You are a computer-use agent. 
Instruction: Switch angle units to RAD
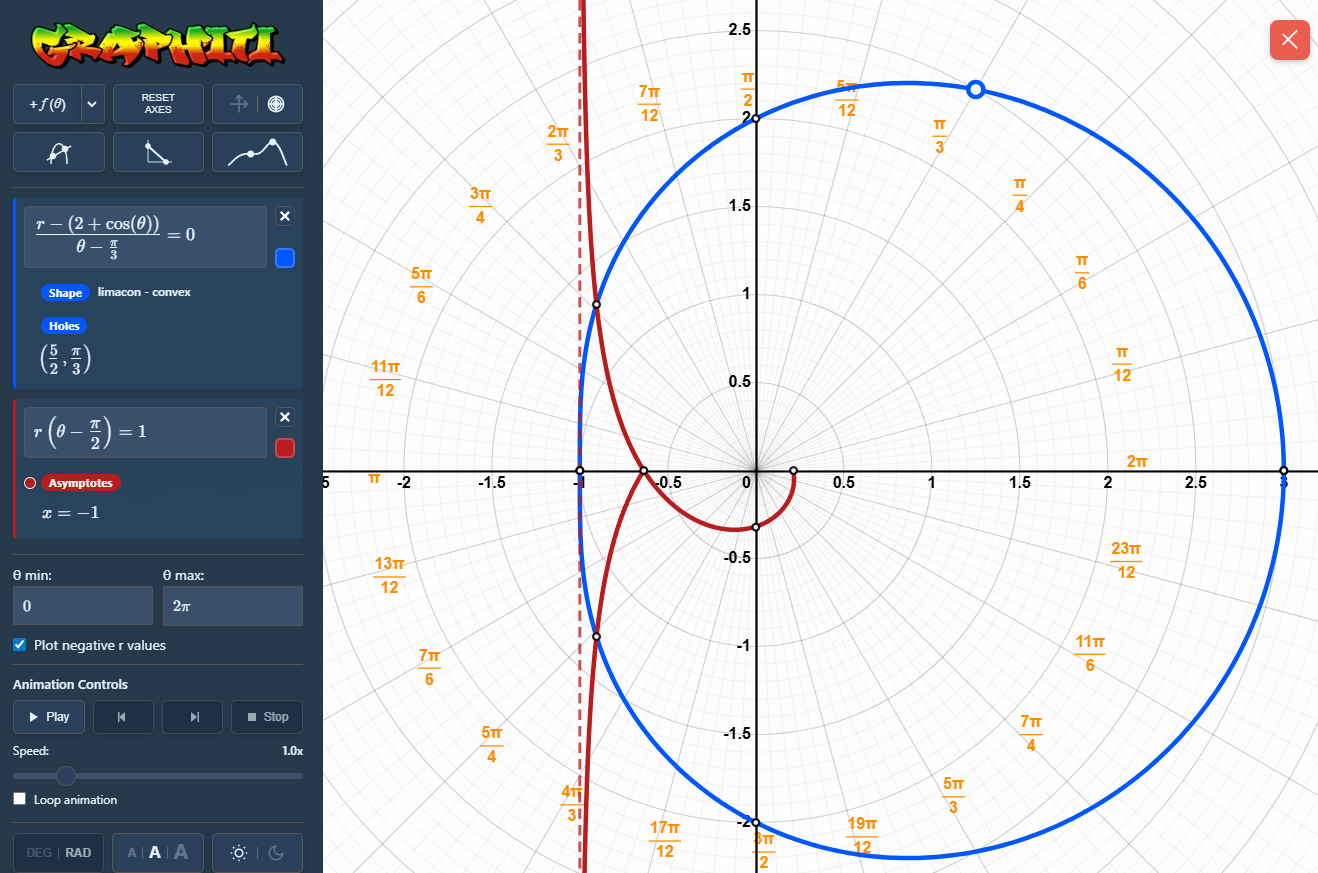[x=78, y=853]
